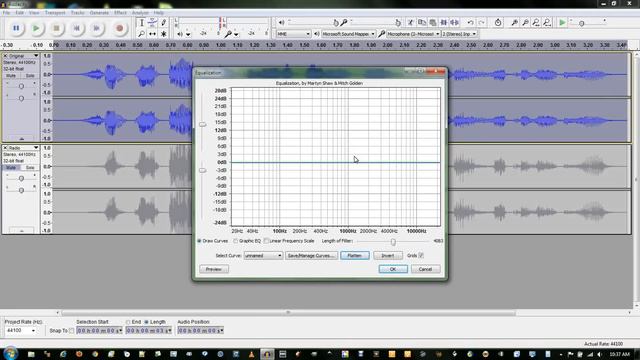Image resolution: width=640 pixels, height=360 pixels.
Task: Click the Zoom In toolbar icon
Action: click(515, 22)
